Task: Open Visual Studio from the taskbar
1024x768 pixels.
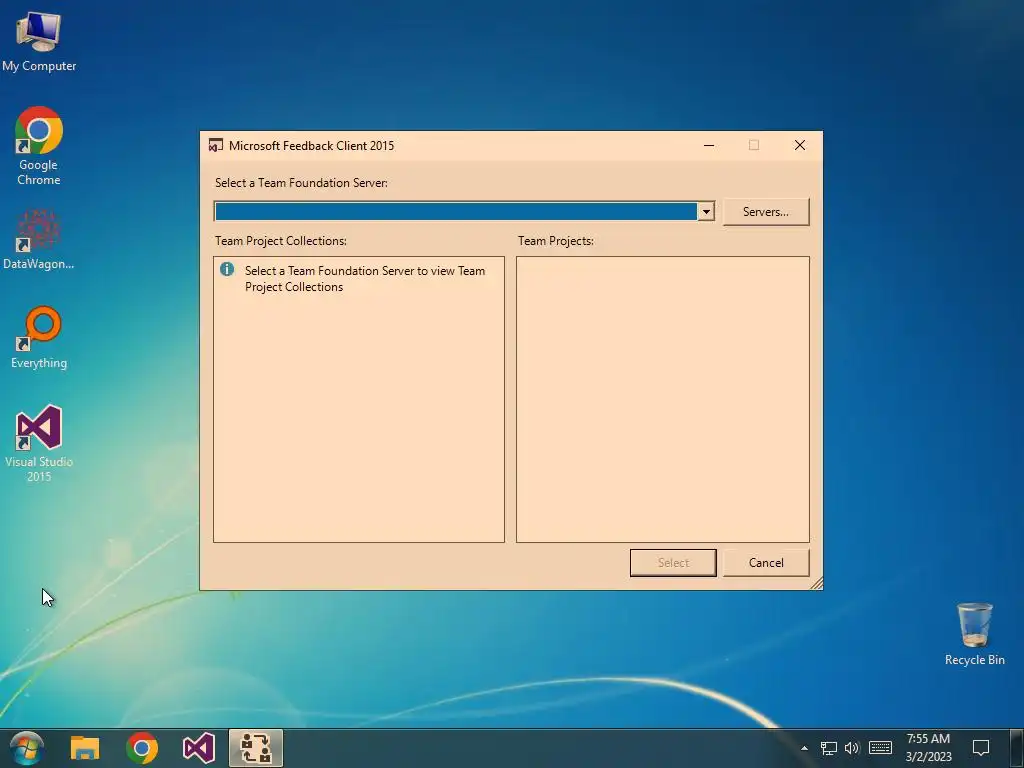Action: point(199,748)
